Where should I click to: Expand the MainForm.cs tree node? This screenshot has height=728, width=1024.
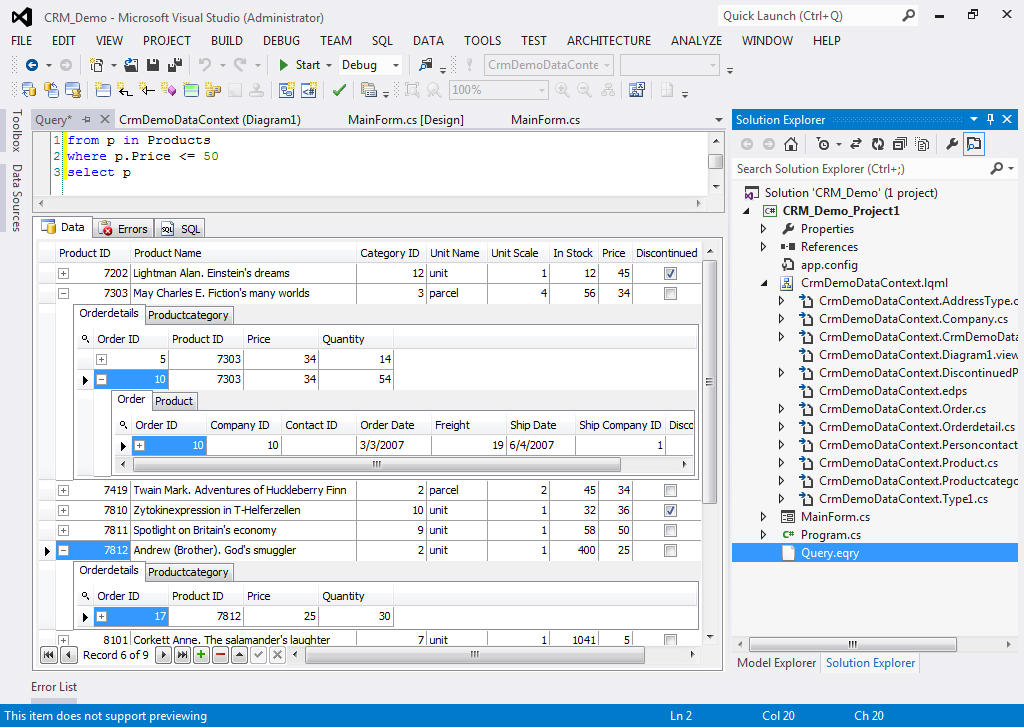[763, 517]
